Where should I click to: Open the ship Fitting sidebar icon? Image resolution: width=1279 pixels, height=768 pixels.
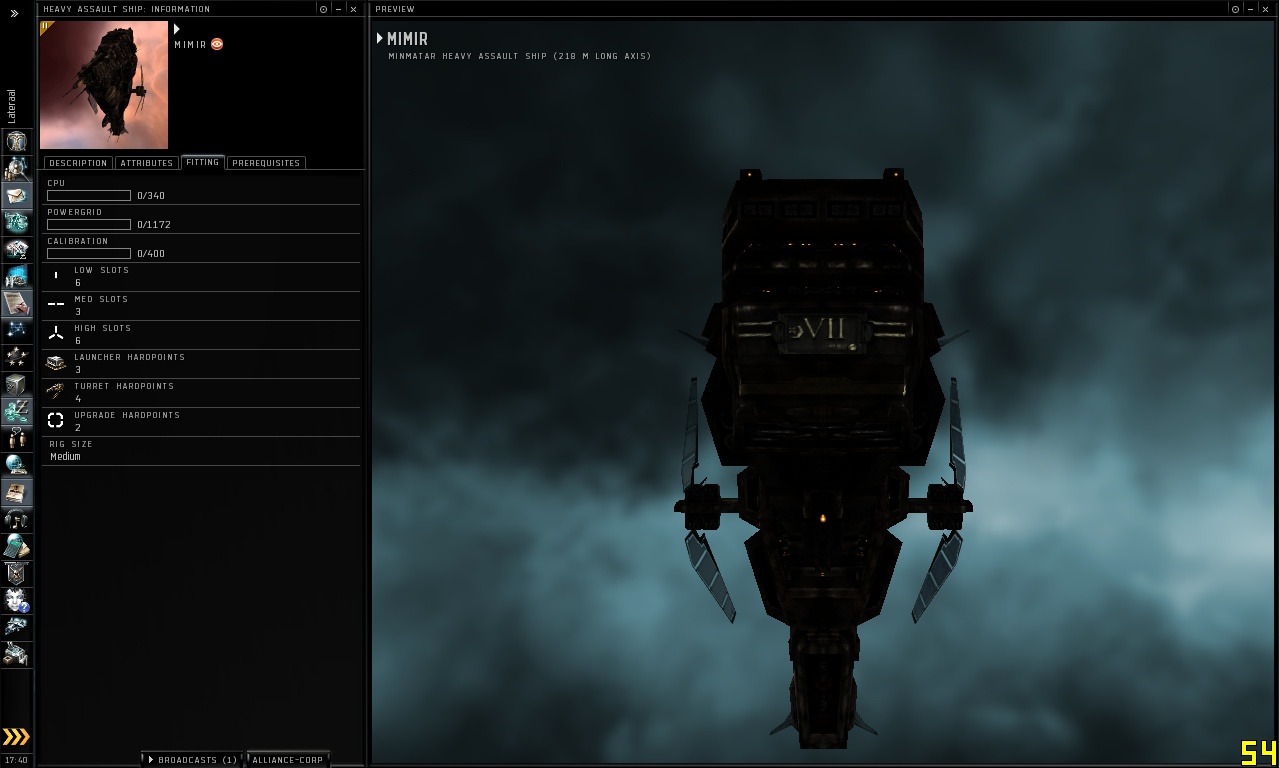click(x=16, y=222)
